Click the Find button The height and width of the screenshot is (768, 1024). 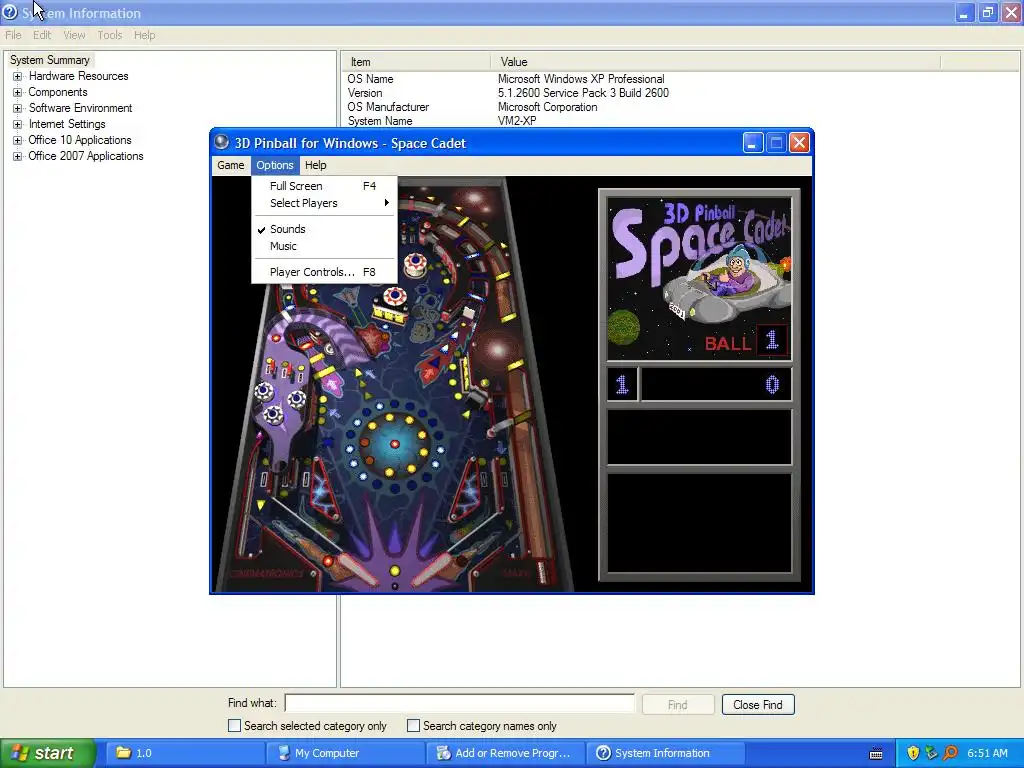[677, 705]
